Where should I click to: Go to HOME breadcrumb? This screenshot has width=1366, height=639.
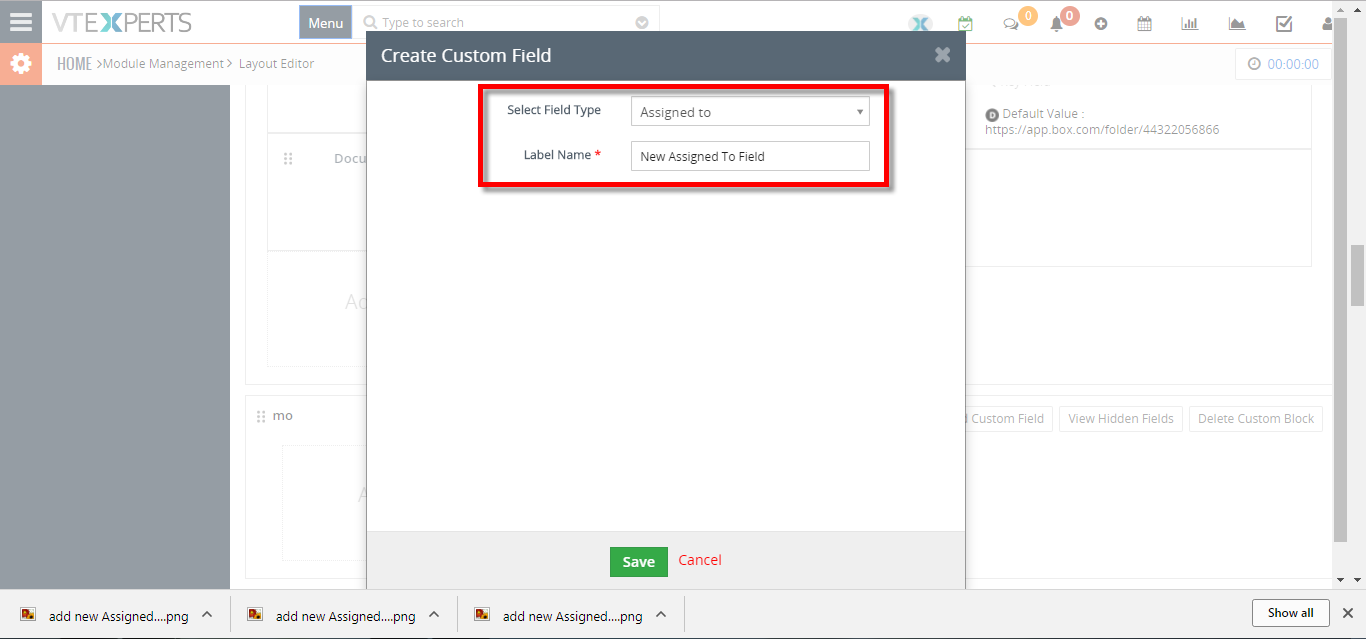point(74,64)
